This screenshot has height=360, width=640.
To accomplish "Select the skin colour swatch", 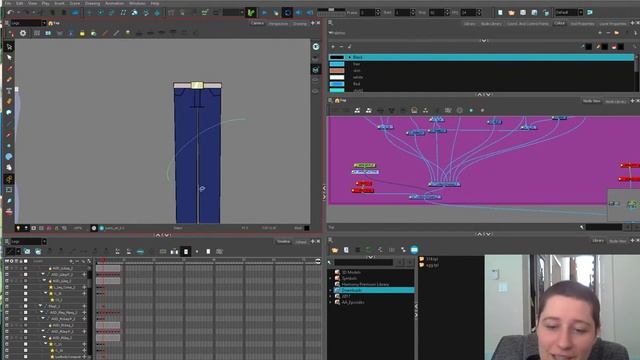I will tap(337, 71).
